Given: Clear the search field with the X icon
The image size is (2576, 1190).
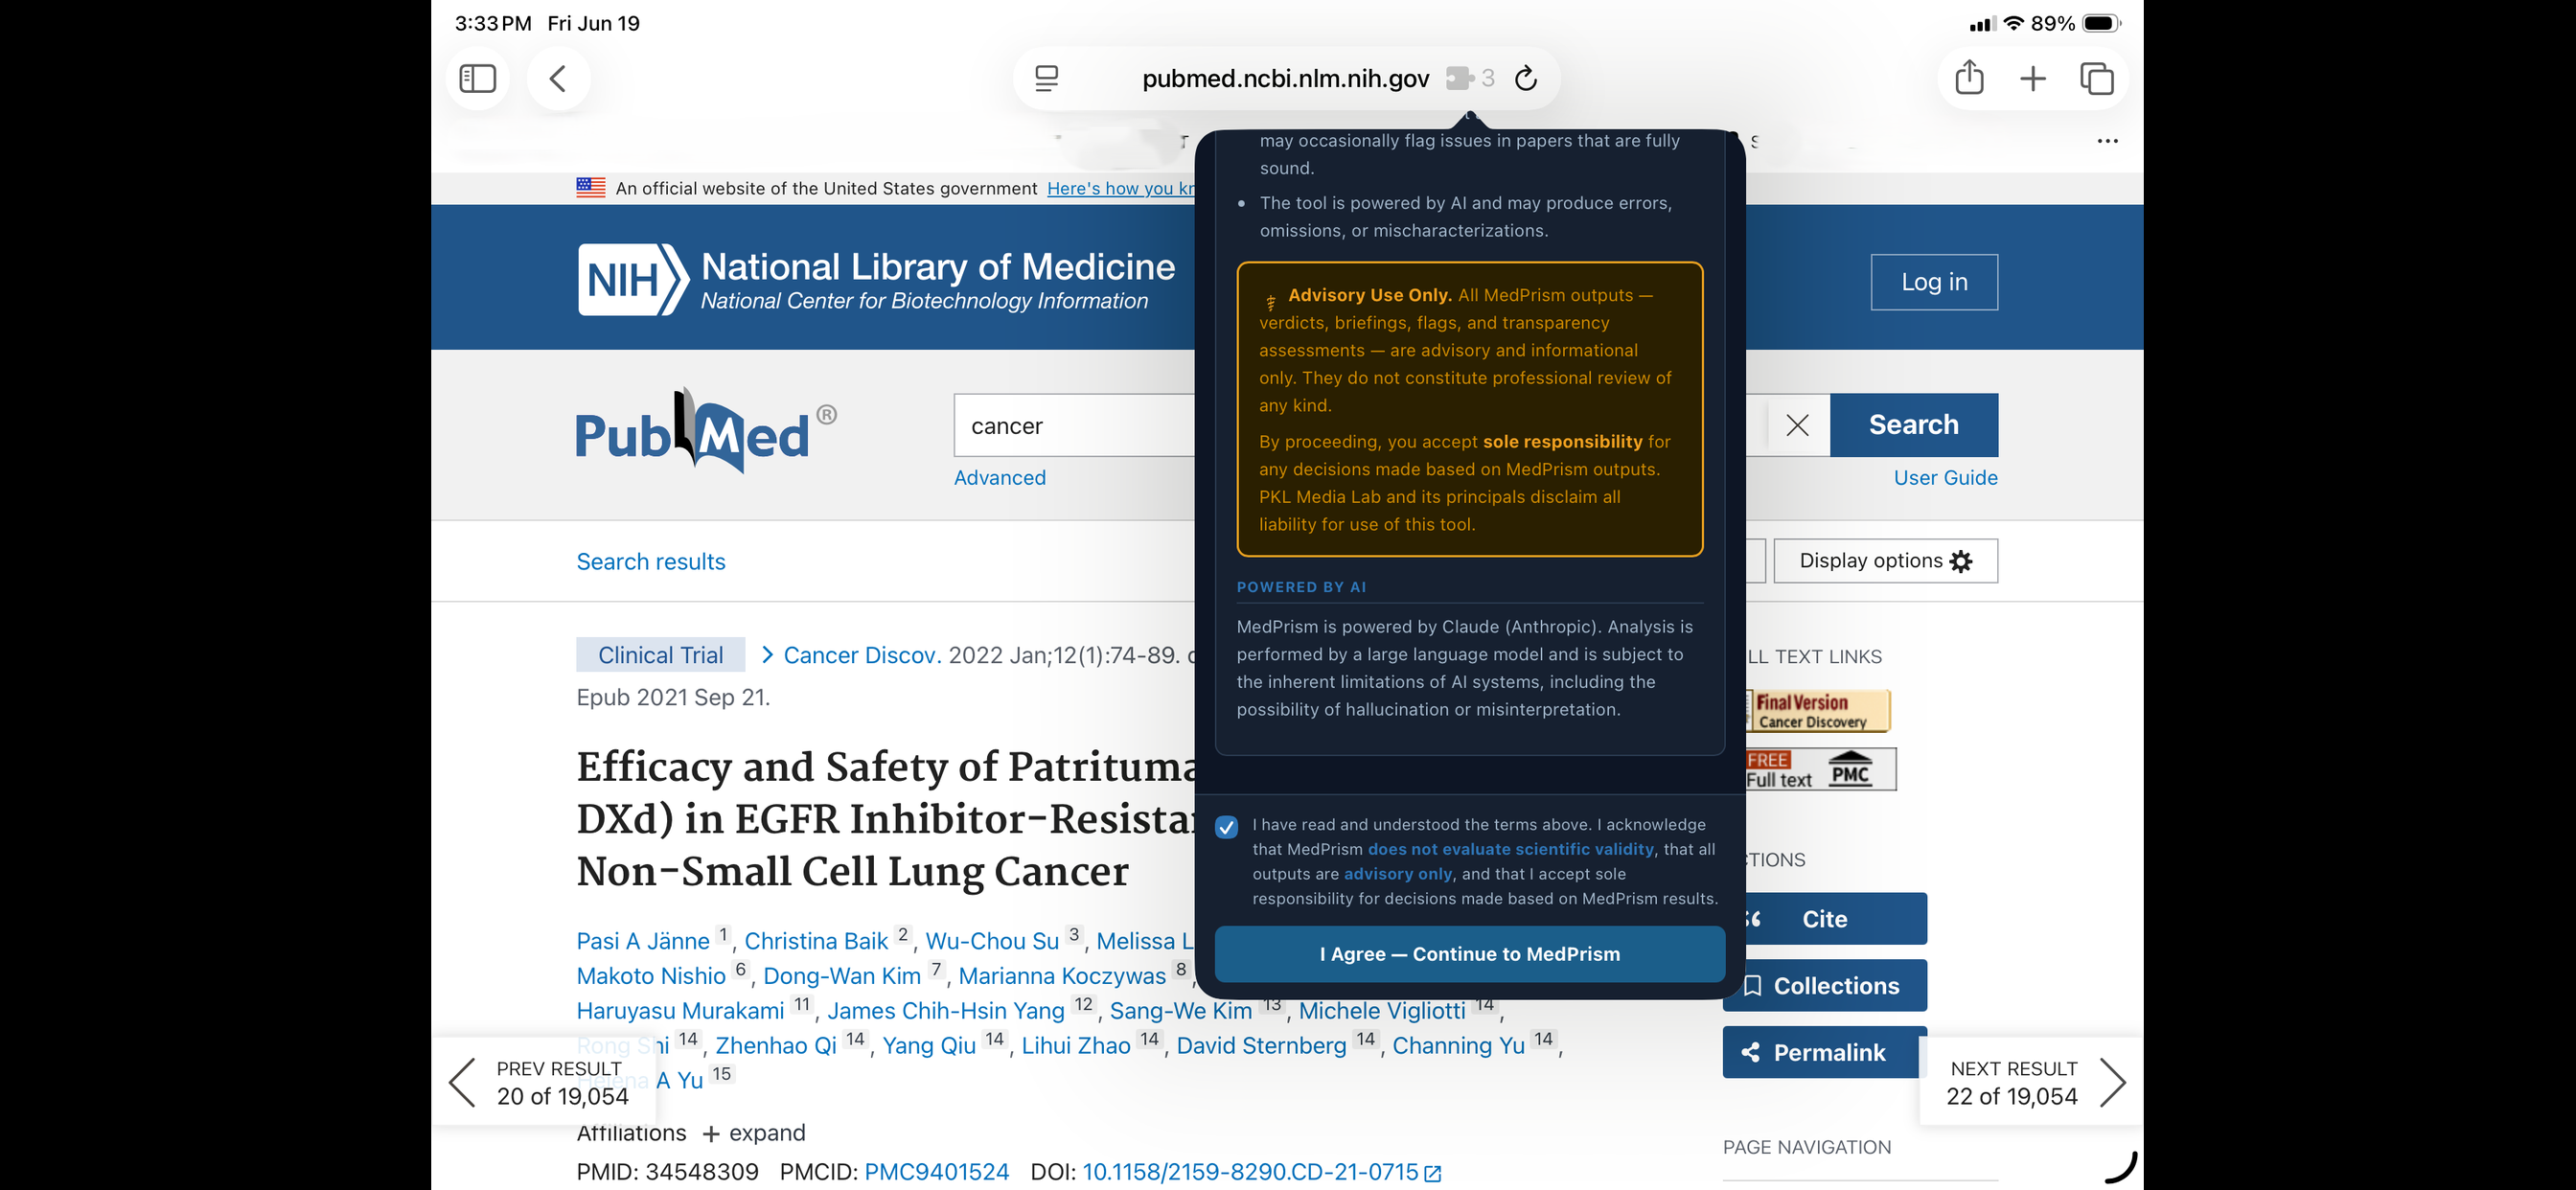Looking at the screenshot, I should pos(1797,425).
